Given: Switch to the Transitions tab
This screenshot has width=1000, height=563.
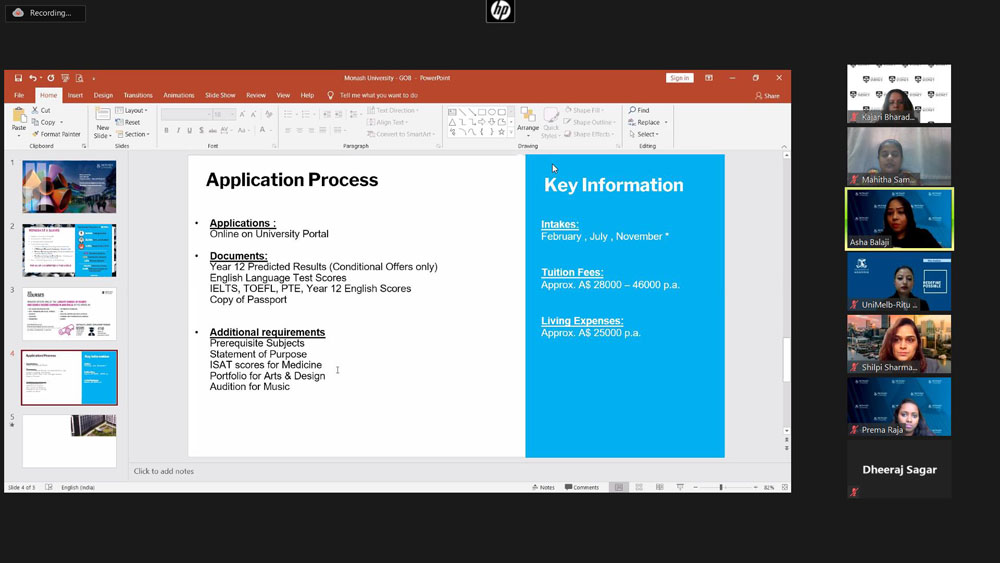Looking at the screenshot, I should pos(138,95).
